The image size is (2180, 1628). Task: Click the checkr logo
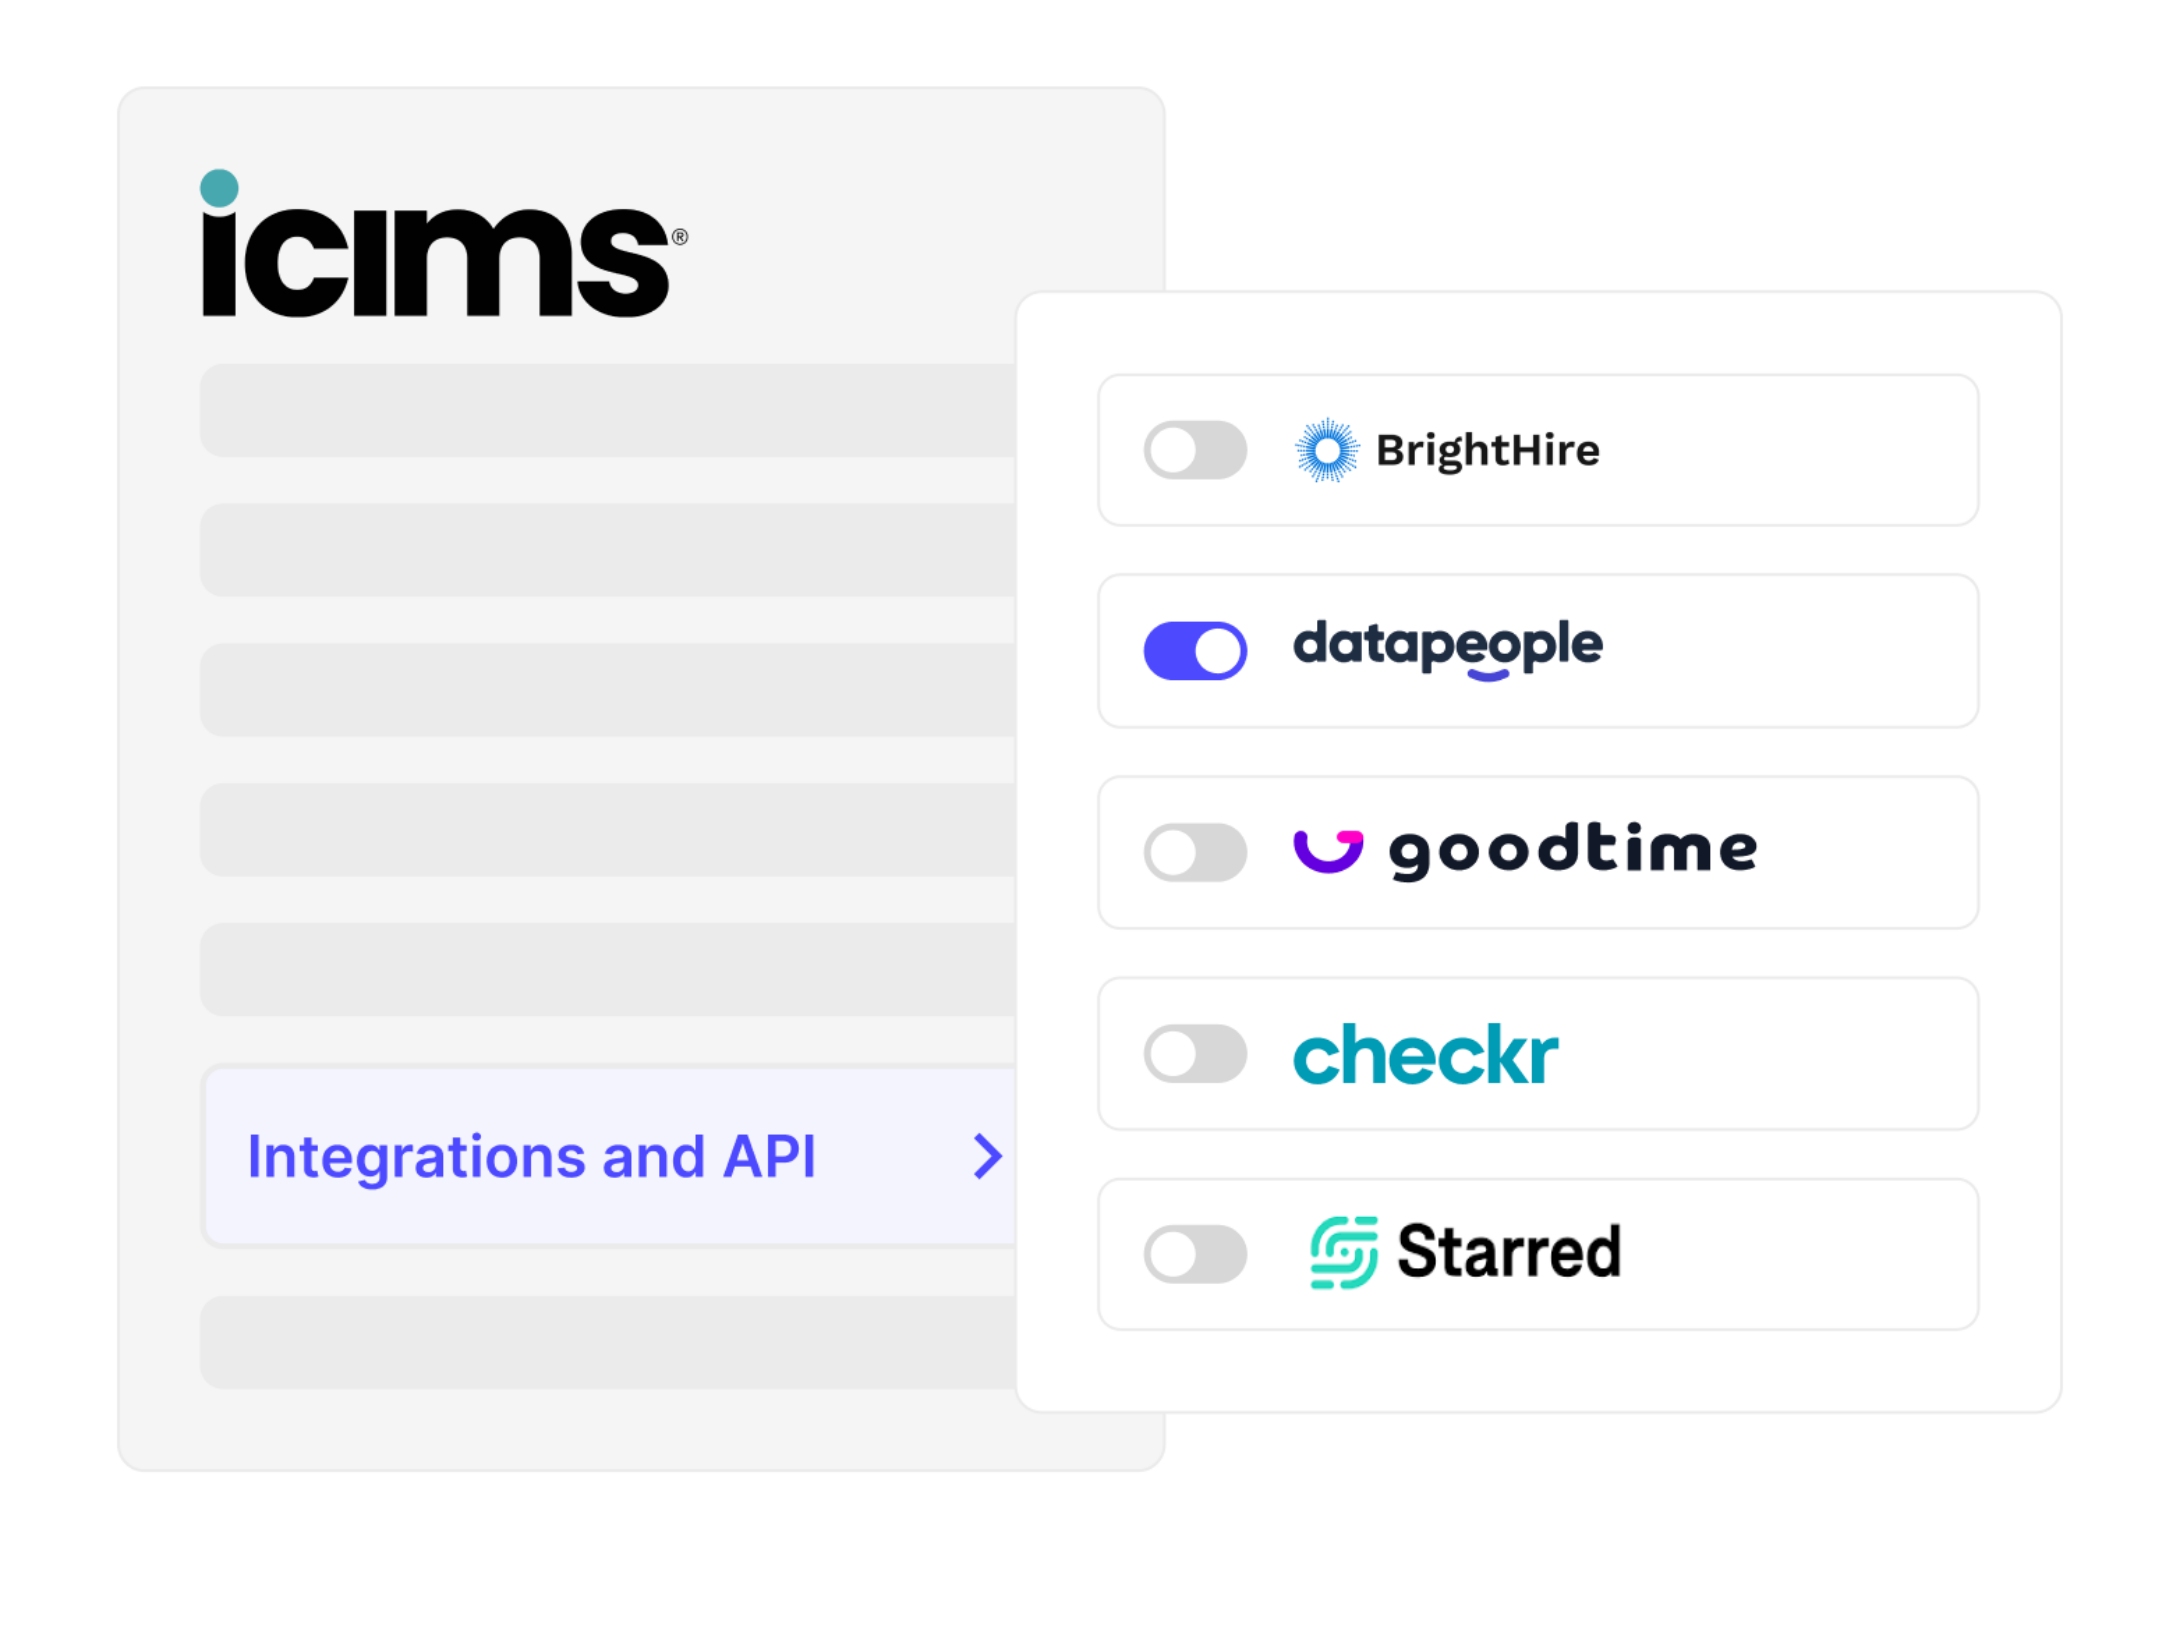[x=1425, y=1055]
